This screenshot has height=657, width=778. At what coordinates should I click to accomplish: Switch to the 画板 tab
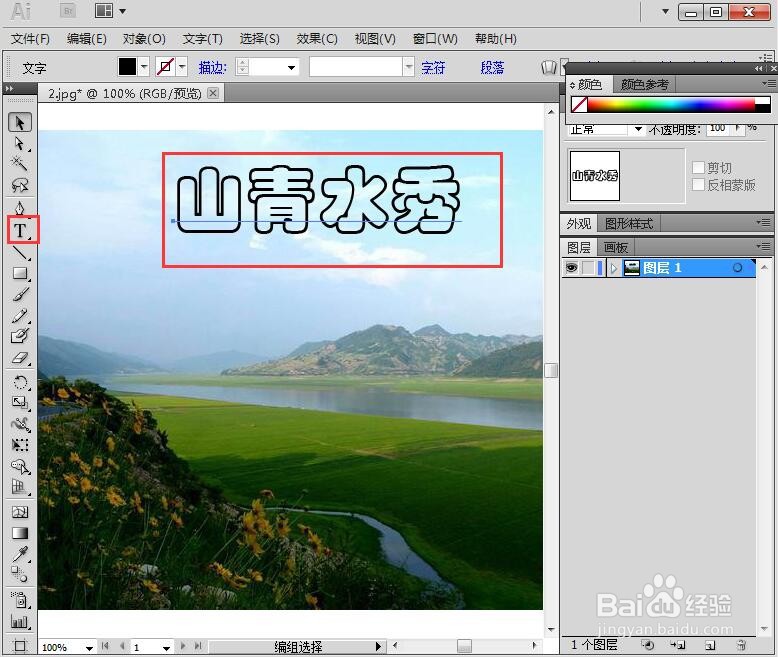[x=616, y=247]
